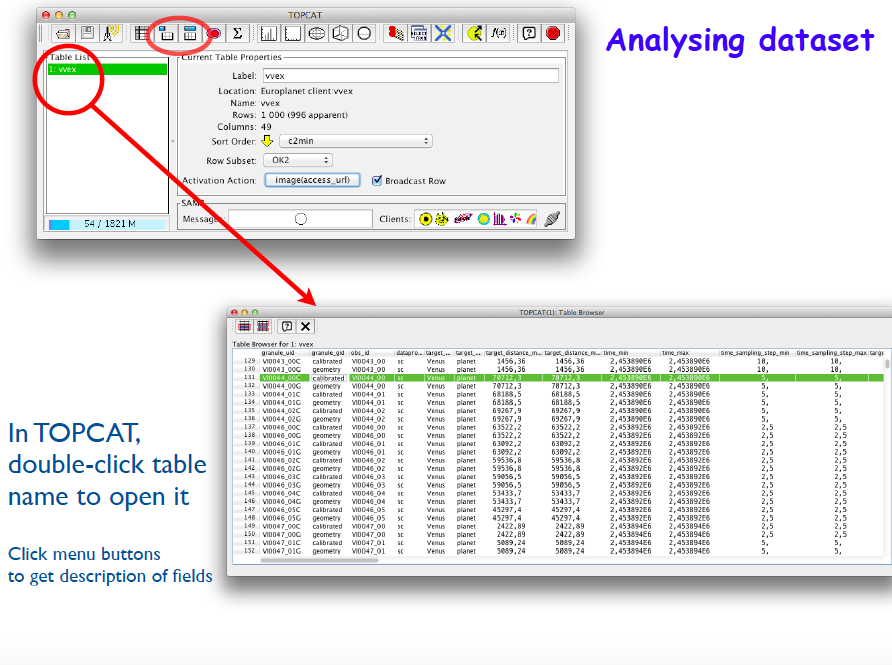
Task: Open the histogram plot icon
Action: [269, 34]
